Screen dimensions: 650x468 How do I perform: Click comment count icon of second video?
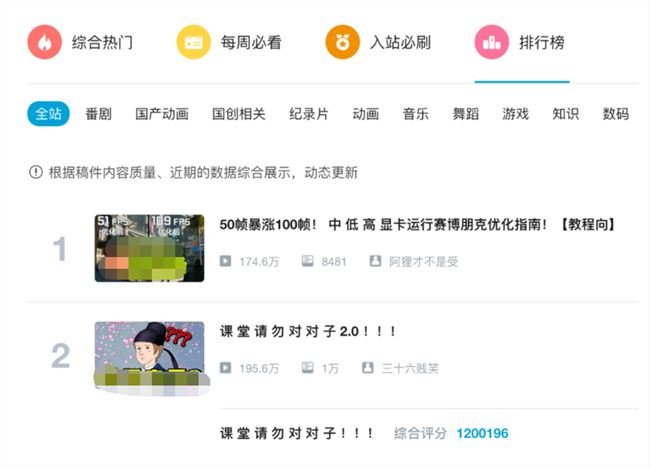click(307, 368)
